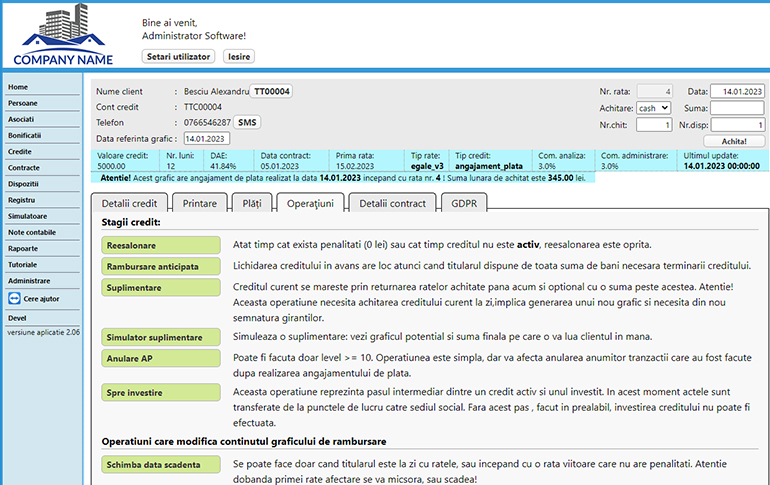Click the Spre investire button
770x485 pixels.
point(161,393)
